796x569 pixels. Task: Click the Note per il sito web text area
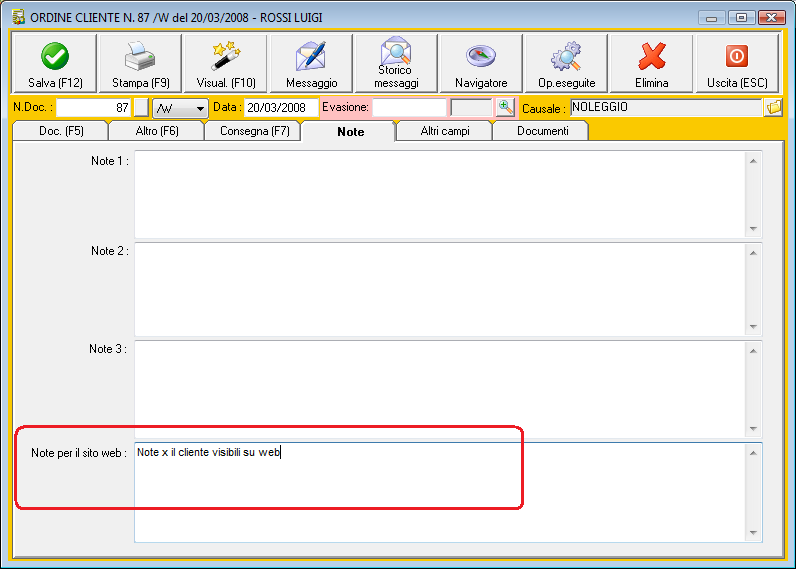point(440,492)
